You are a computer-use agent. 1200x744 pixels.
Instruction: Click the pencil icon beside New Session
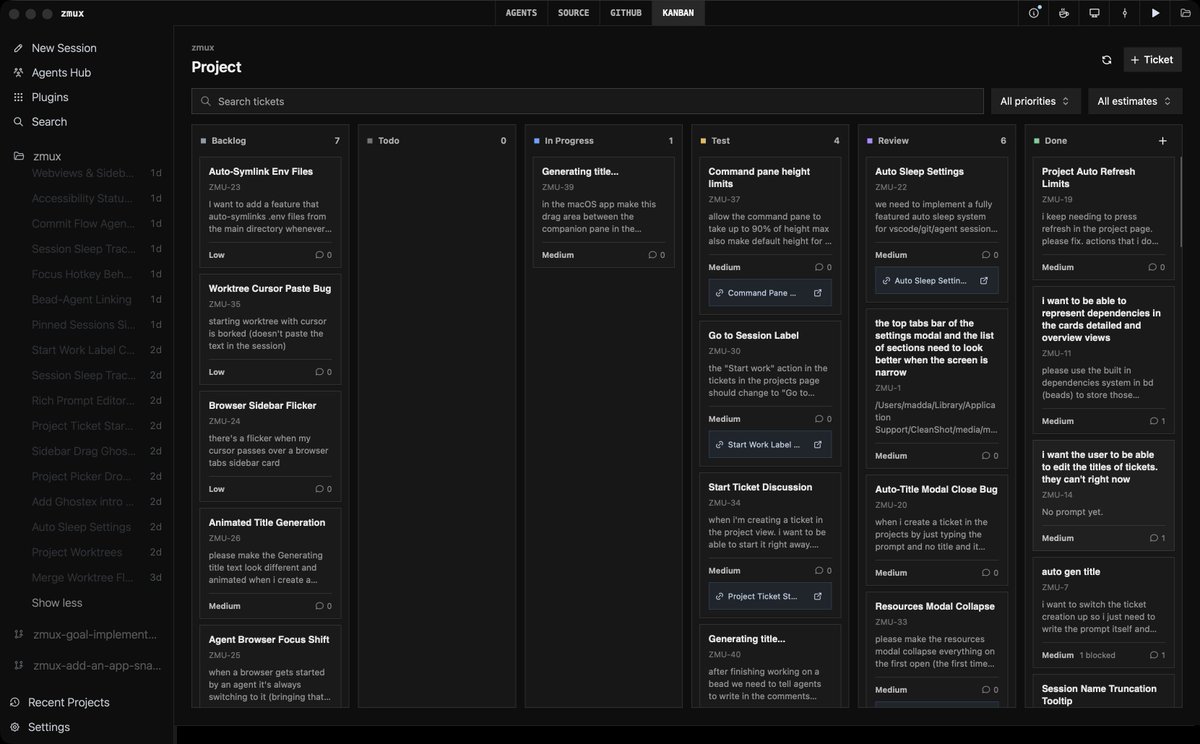coord(18,48)
